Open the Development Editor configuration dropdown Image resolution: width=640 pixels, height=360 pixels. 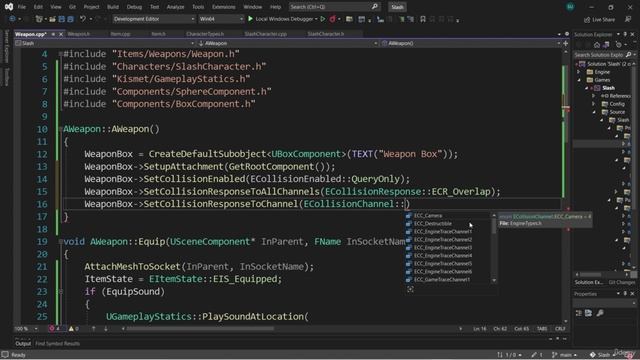pos(154,19)
